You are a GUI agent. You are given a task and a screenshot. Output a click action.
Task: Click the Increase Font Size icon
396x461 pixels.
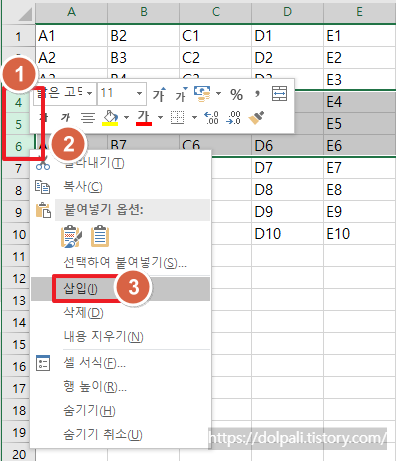coord(159,94)
